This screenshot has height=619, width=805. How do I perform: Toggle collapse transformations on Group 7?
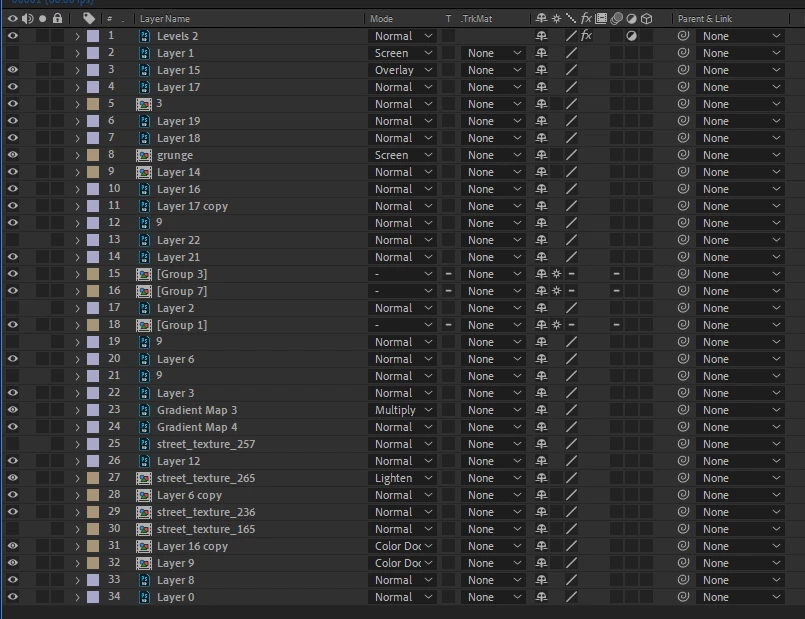click(x=556, y=291)
